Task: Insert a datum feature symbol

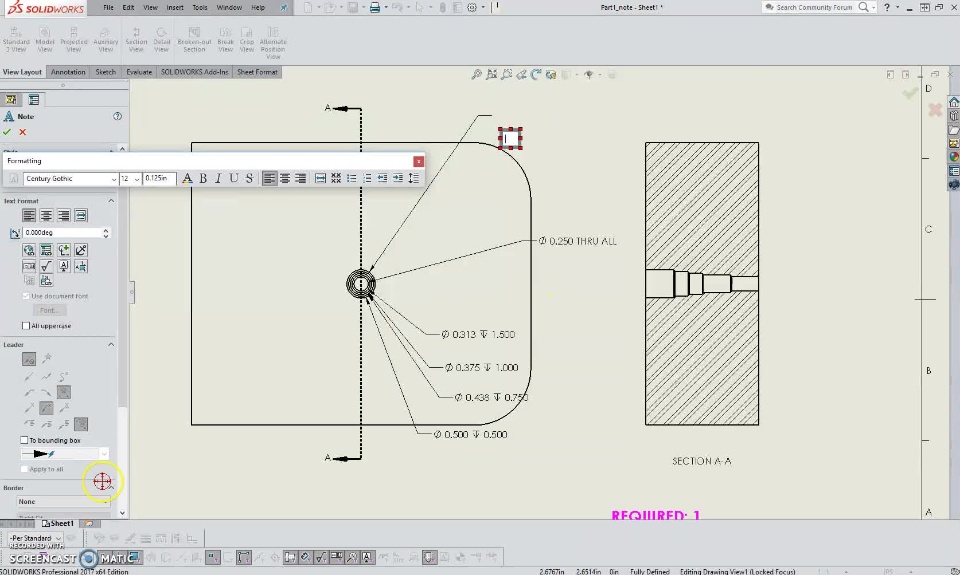Action: click(x=63, y=266)
